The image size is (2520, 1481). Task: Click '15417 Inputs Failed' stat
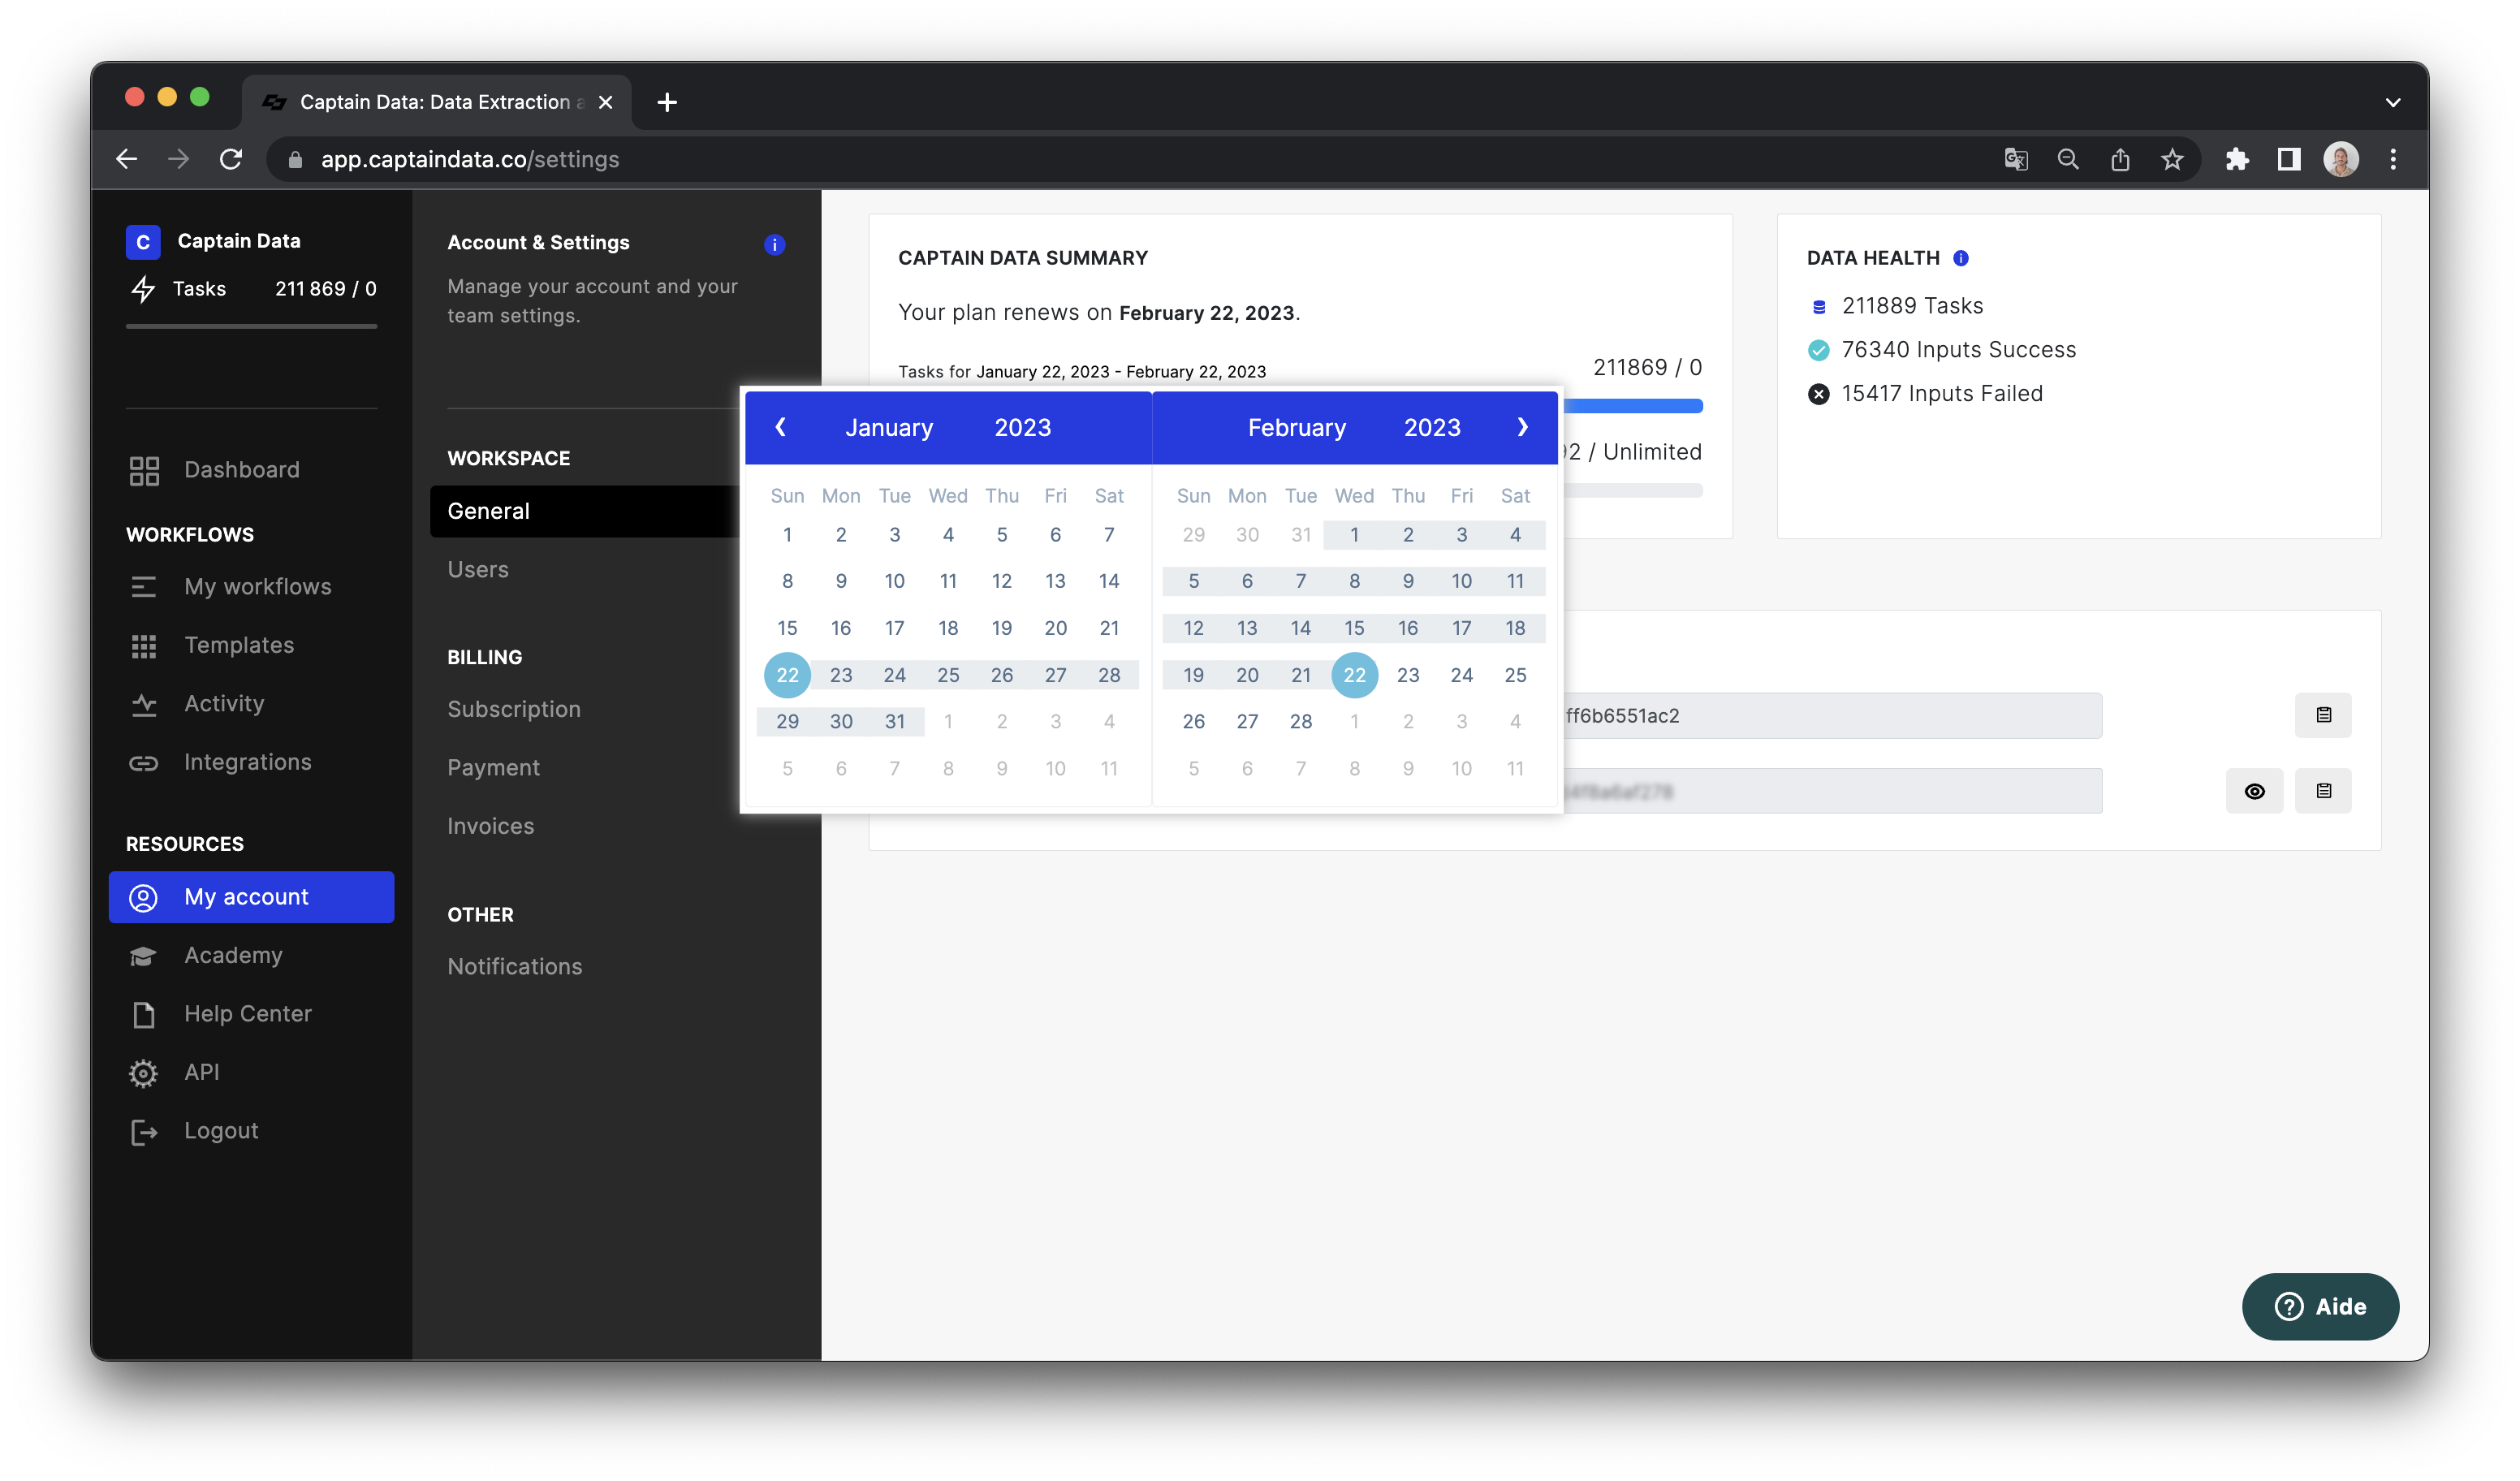click(x=1942, y=394)
